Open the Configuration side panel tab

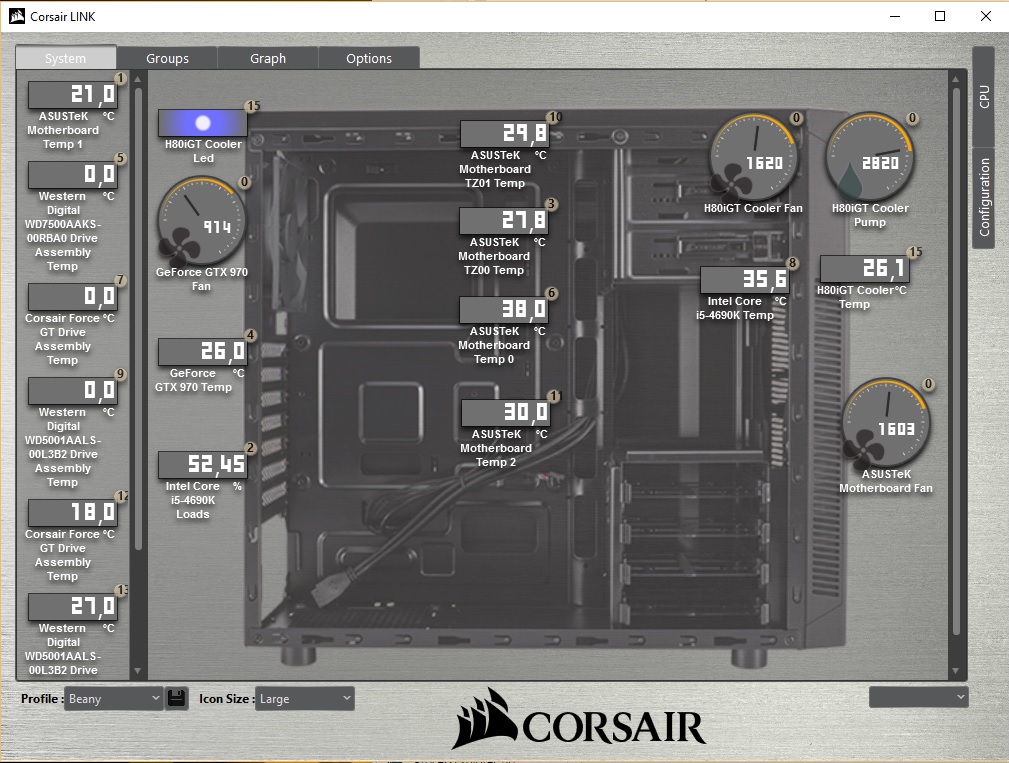984,196
